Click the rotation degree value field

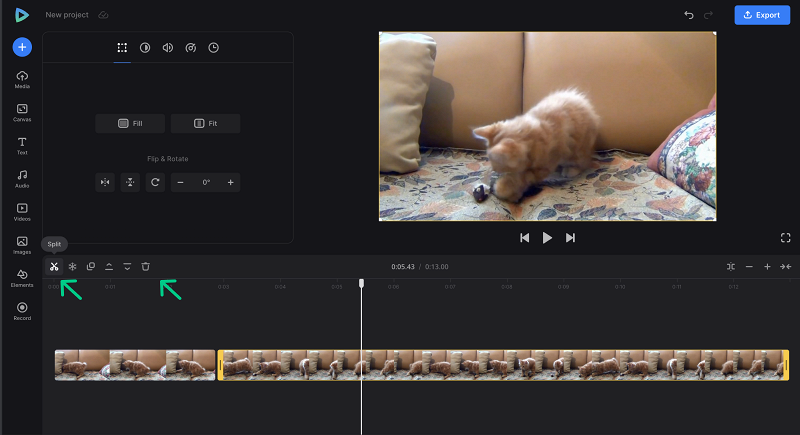click(206, 182)
